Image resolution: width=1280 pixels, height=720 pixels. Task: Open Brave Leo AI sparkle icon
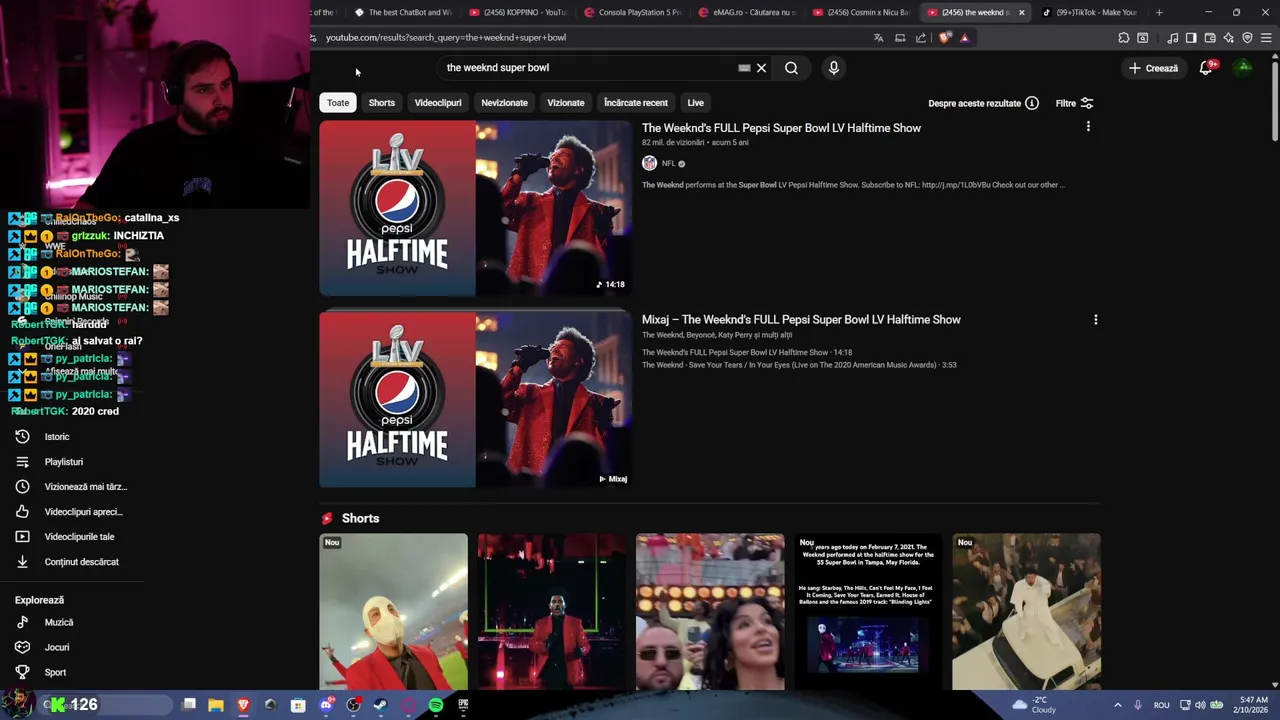[x=1228, y=38]
